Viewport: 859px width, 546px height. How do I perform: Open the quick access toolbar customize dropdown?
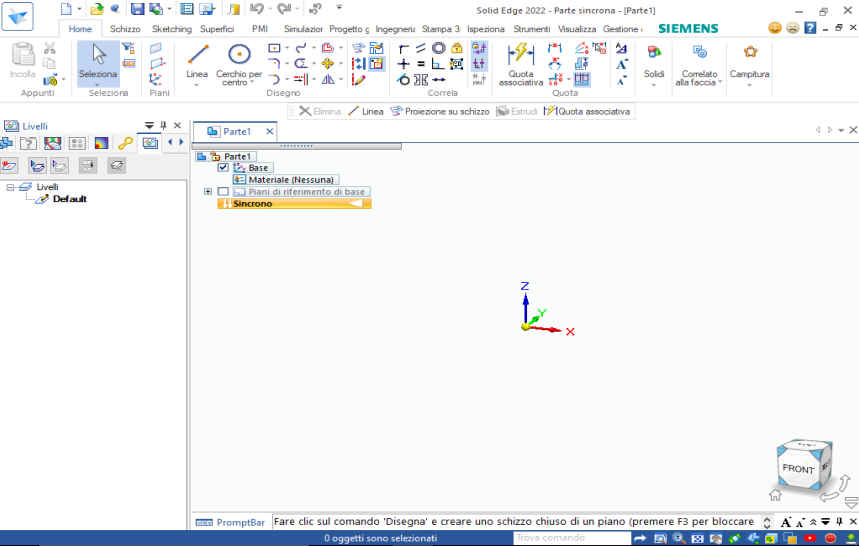tap(339, 8)
